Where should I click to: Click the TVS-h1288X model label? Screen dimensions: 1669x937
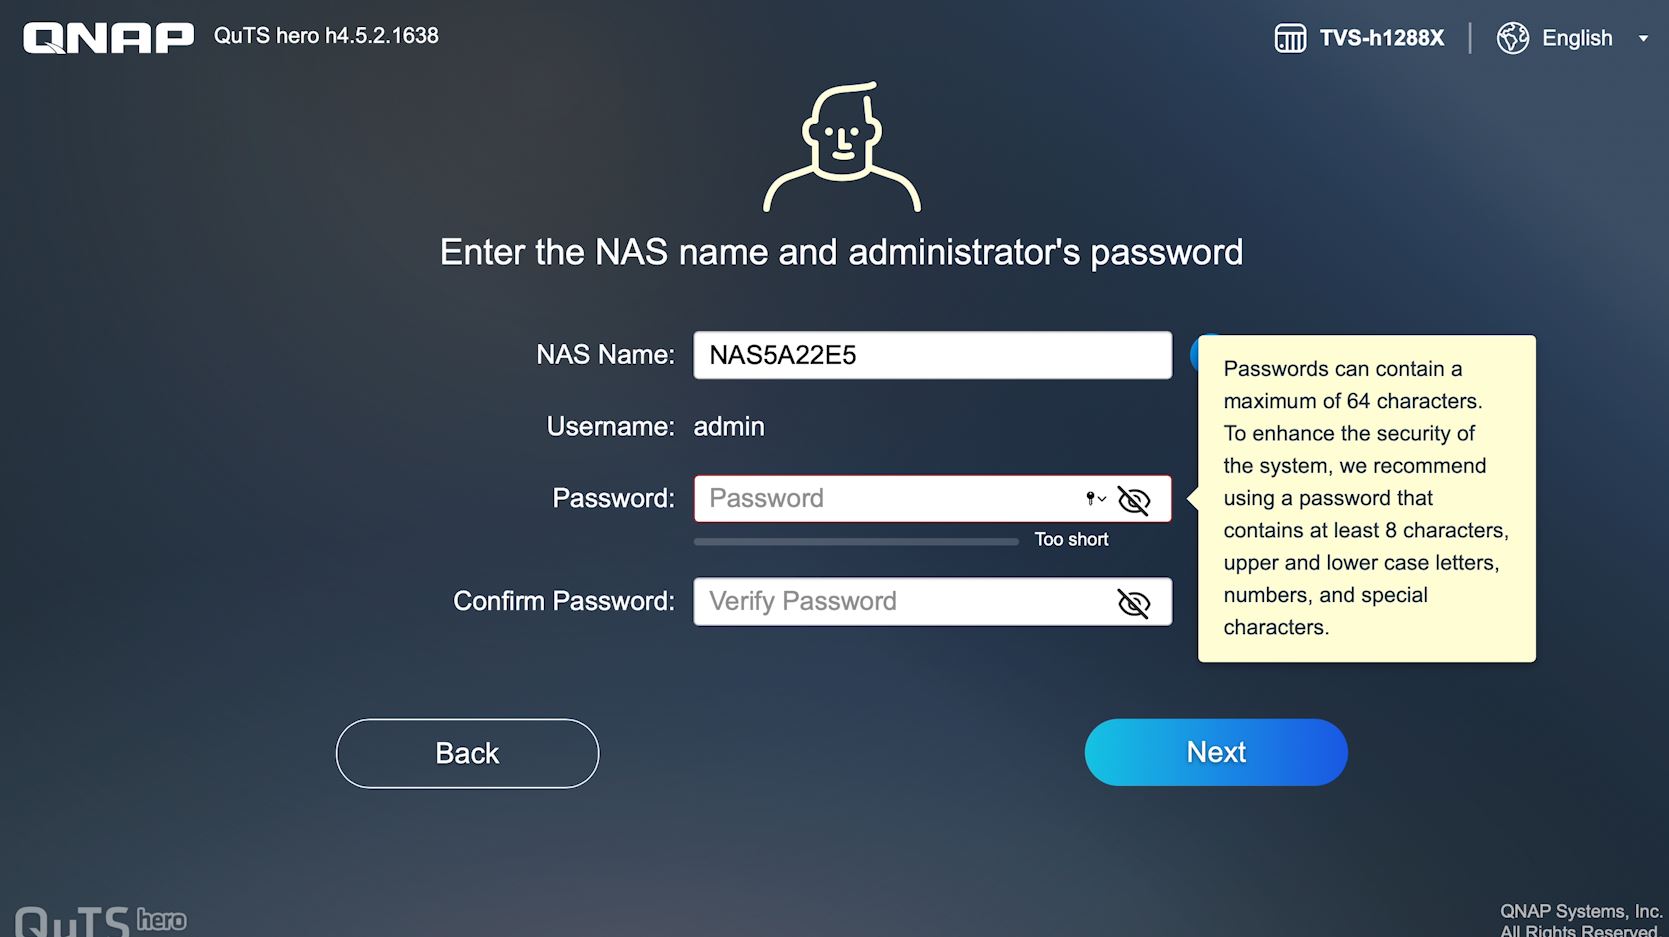click(x=1382, y=38)
